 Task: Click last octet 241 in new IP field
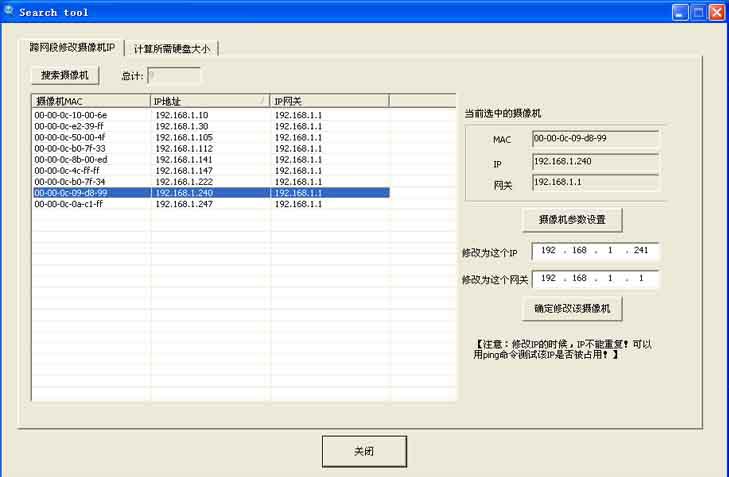(x=640, y=251)
